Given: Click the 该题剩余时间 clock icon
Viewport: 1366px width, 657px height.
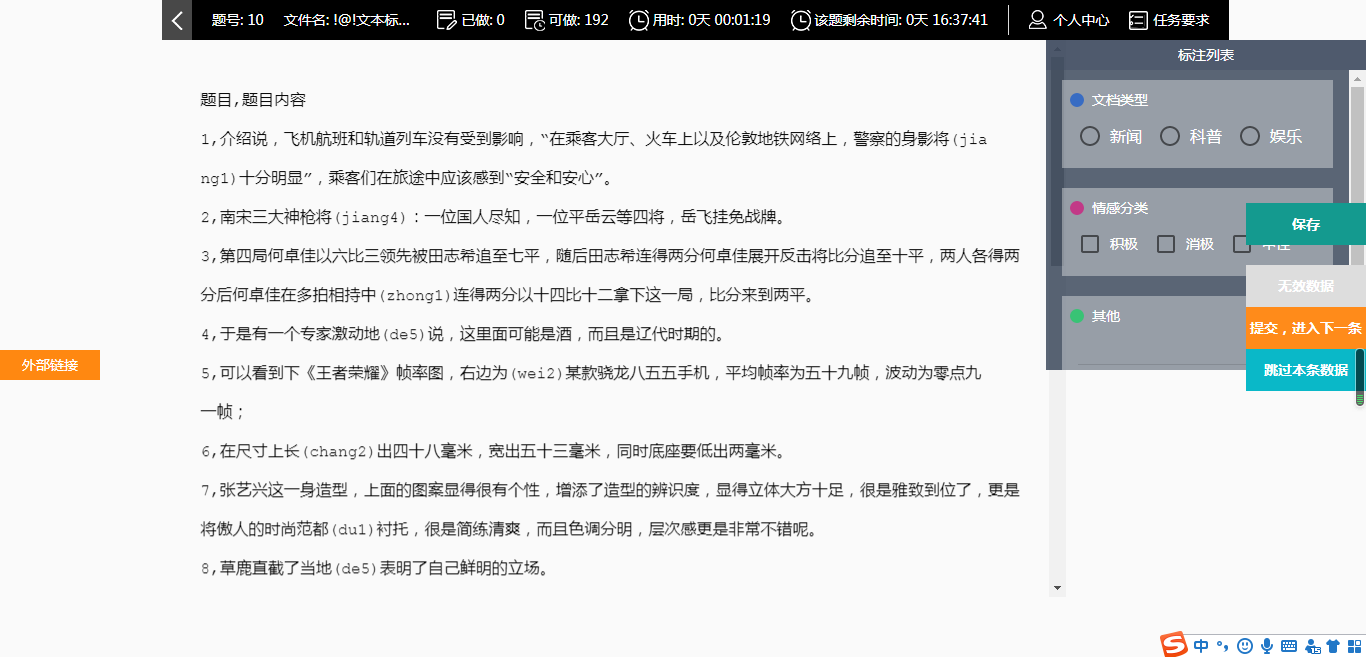Looking at the screenshot, I should 800,20.
